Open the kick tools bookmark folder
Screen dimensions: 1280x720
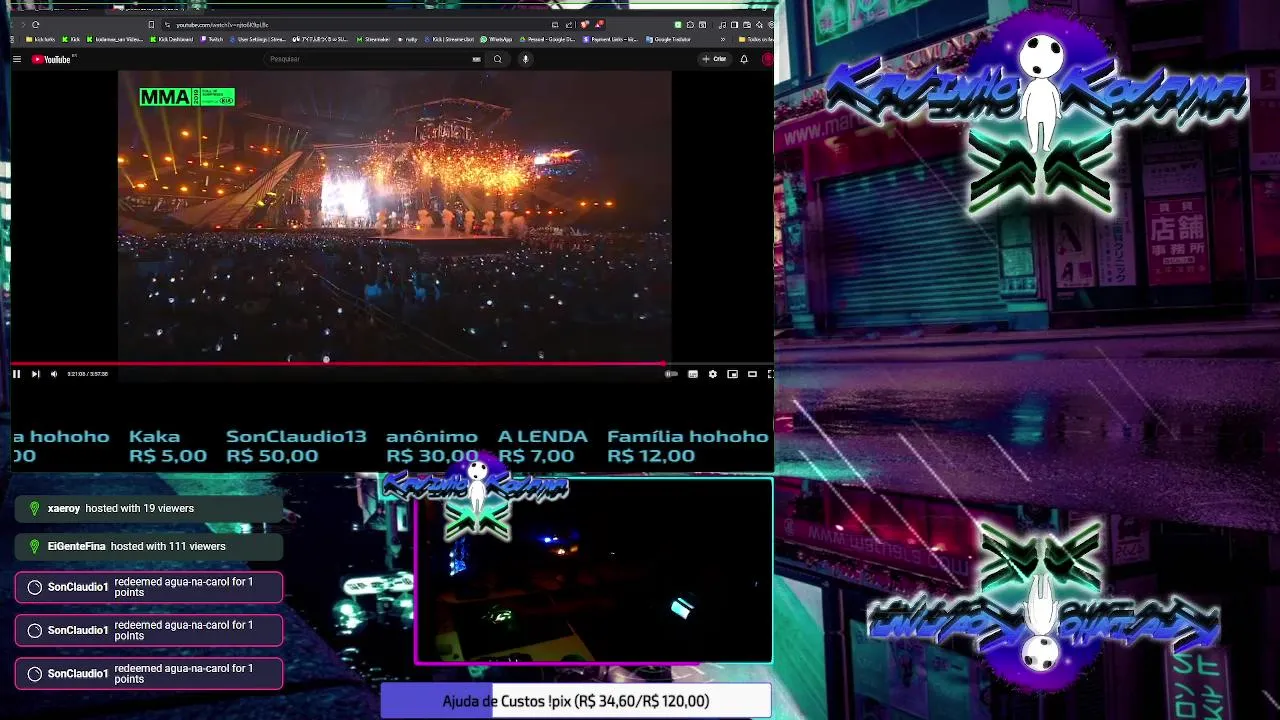coord(40,39)
